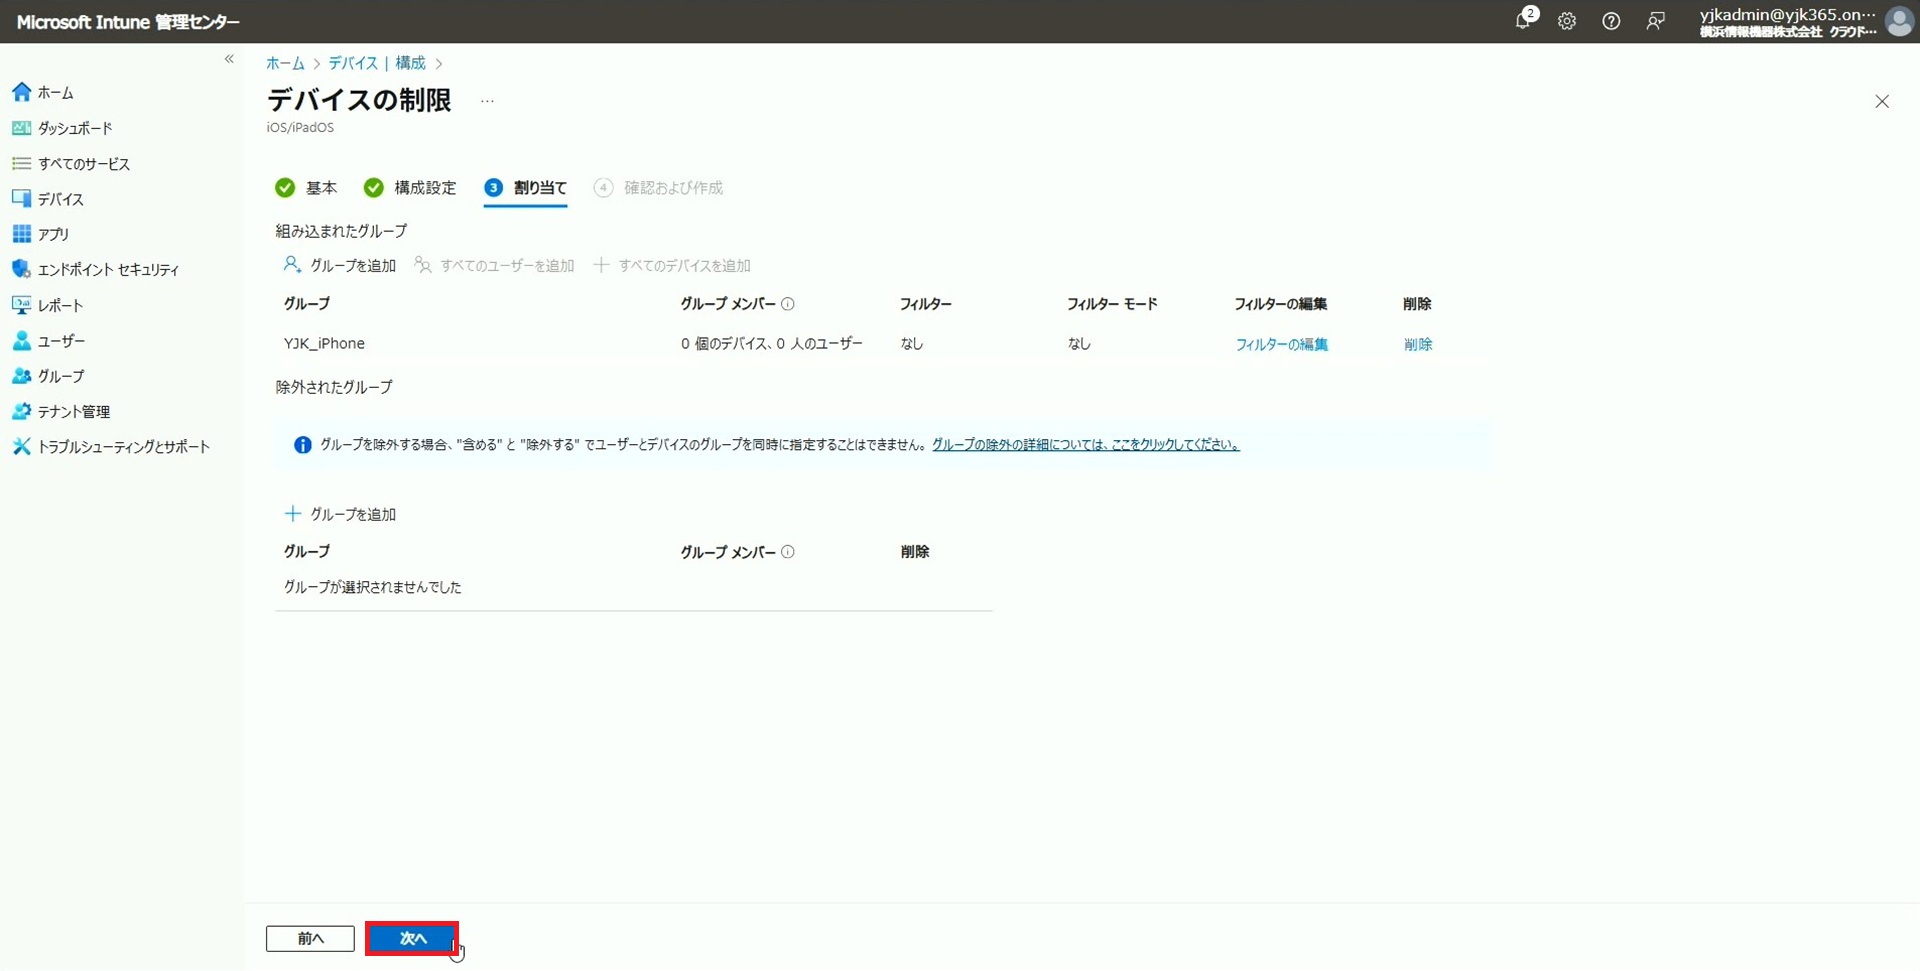This screenshot has height=971, width=1920.
Task: Switch to the 基本 step tab
Action: (320, 188)
